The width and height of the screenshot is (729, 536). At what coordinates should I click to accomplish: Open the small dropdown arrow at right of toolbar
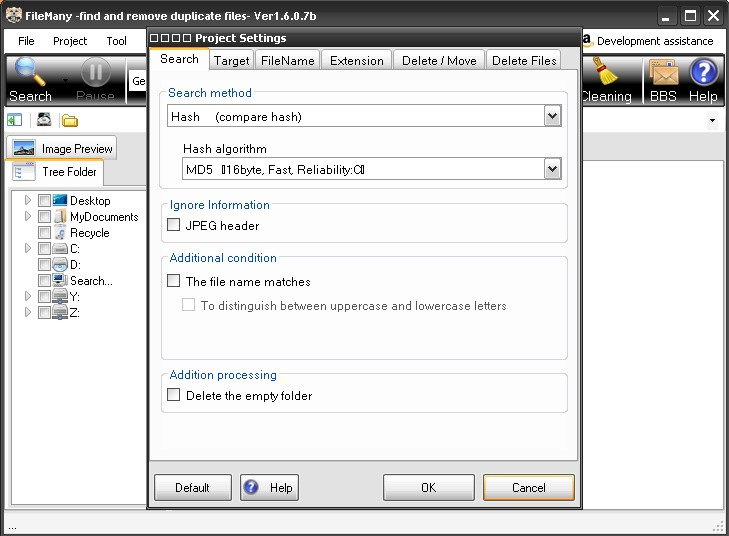[x=712, y=121]
